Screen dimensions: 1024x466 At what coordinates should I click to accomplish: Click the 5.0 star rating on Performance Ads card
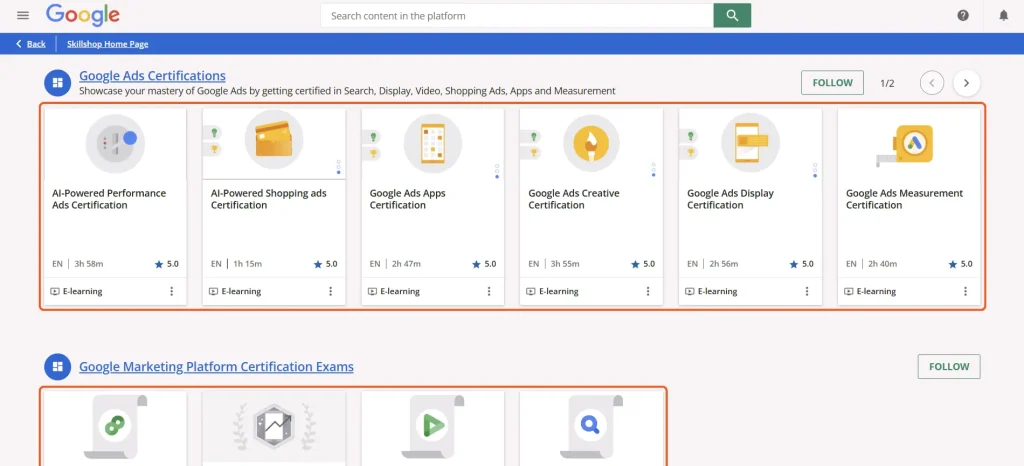167,264
